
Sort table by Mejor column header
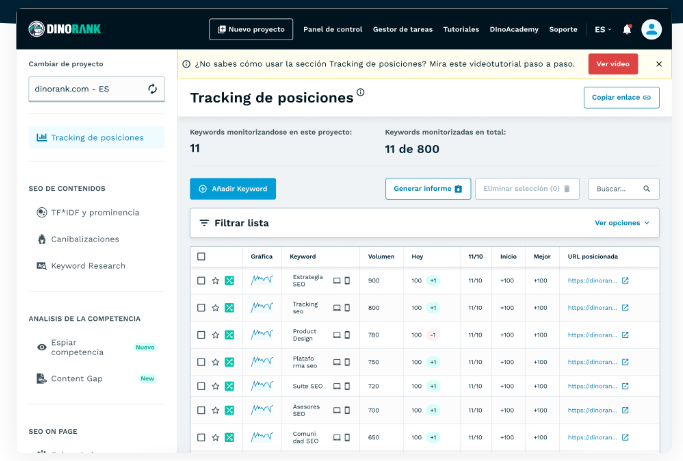pos(542,257)
